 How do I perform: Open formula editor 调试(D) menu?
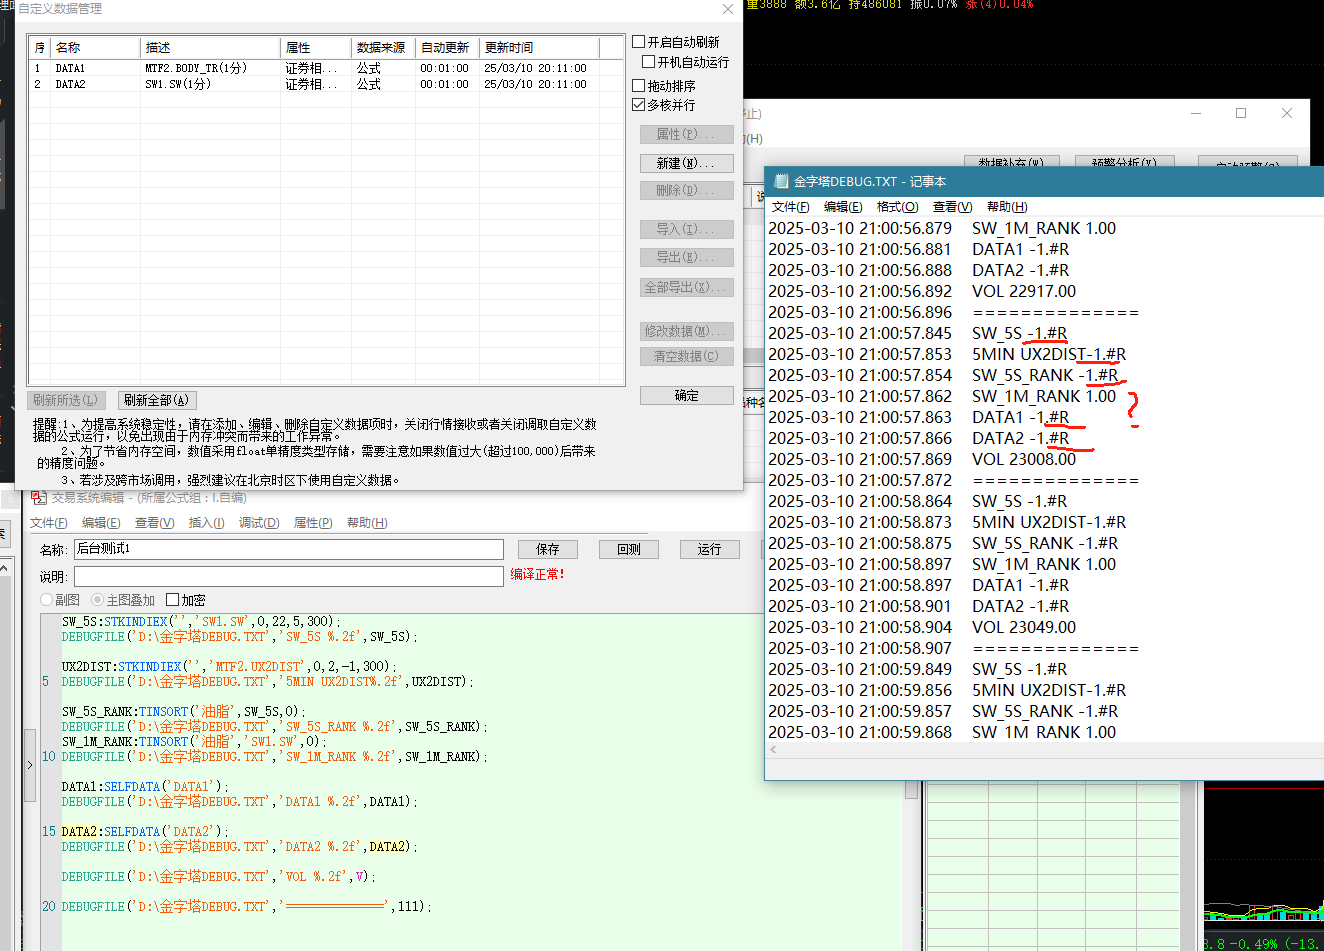point(259,523)
